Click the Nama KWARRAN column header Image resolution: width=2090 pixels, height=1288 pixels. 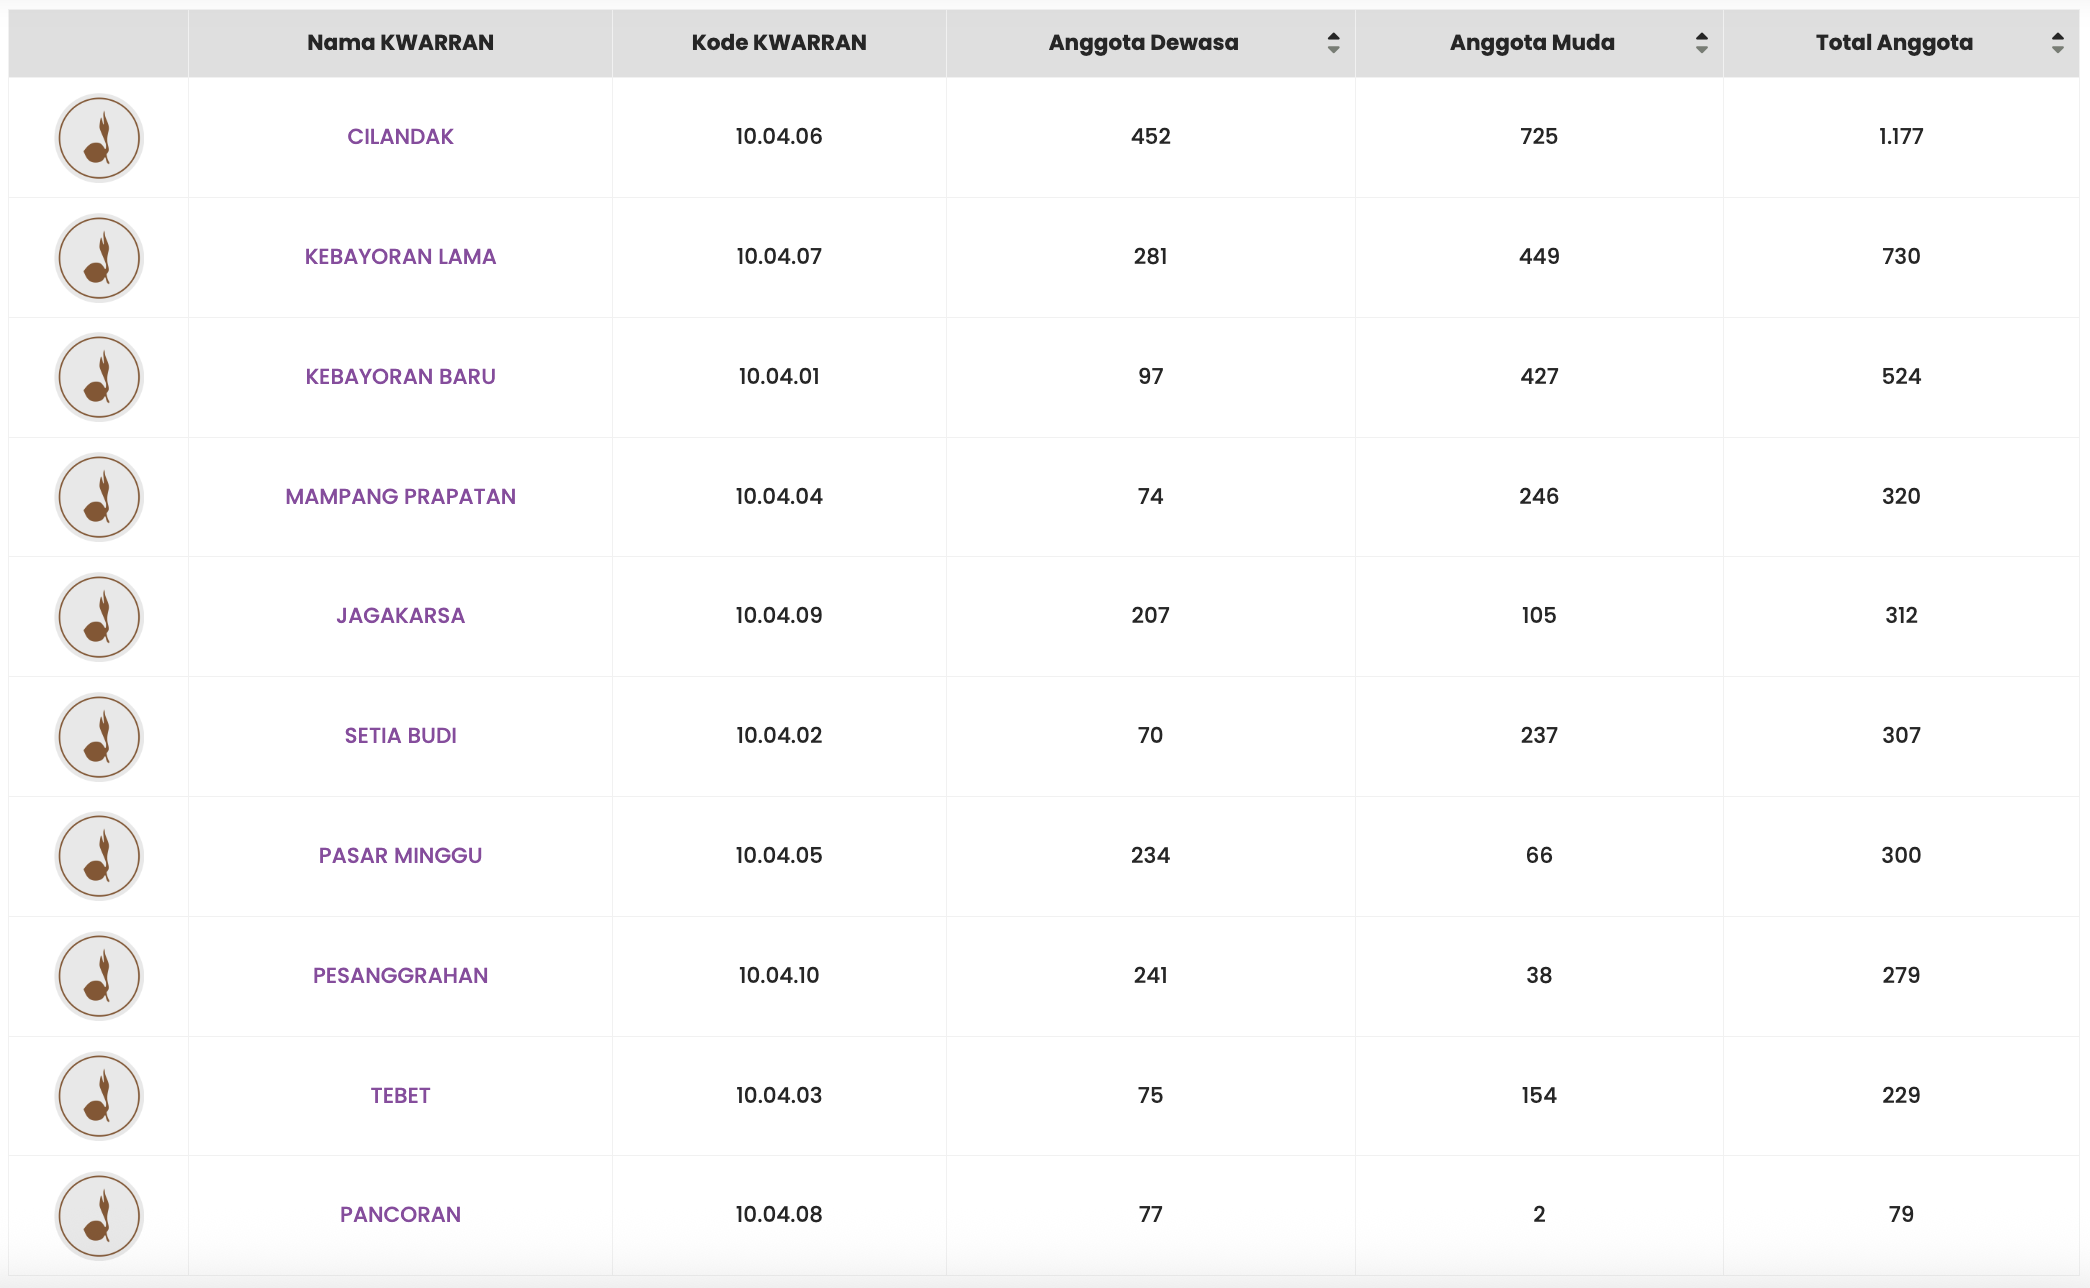[400, 43]
